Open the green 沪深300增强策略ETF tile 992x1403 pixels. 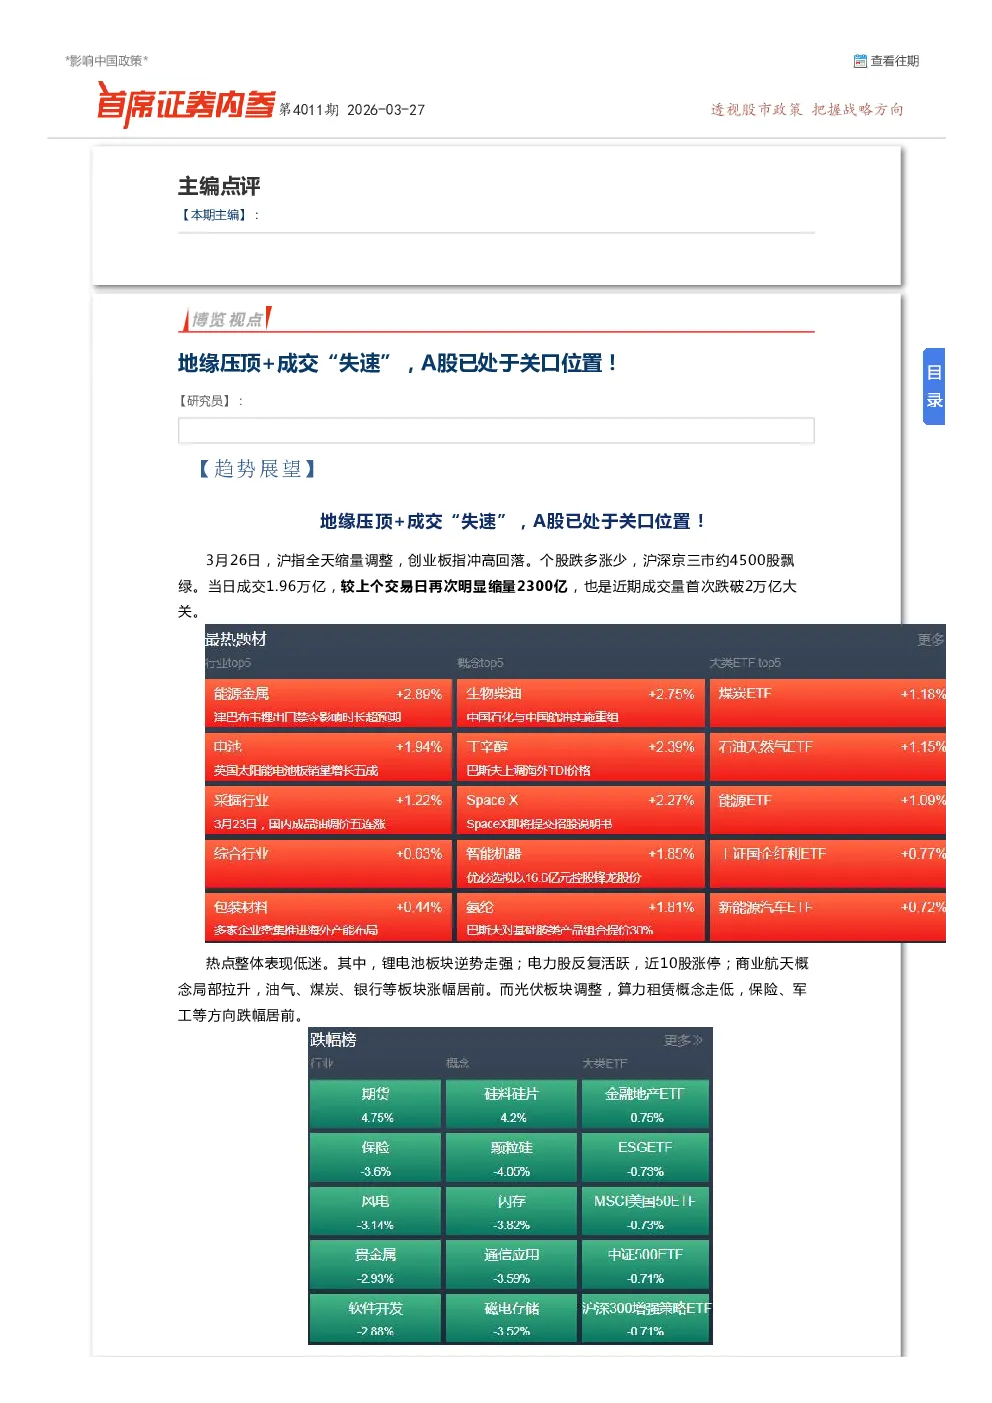click(x=646, y=1318)
